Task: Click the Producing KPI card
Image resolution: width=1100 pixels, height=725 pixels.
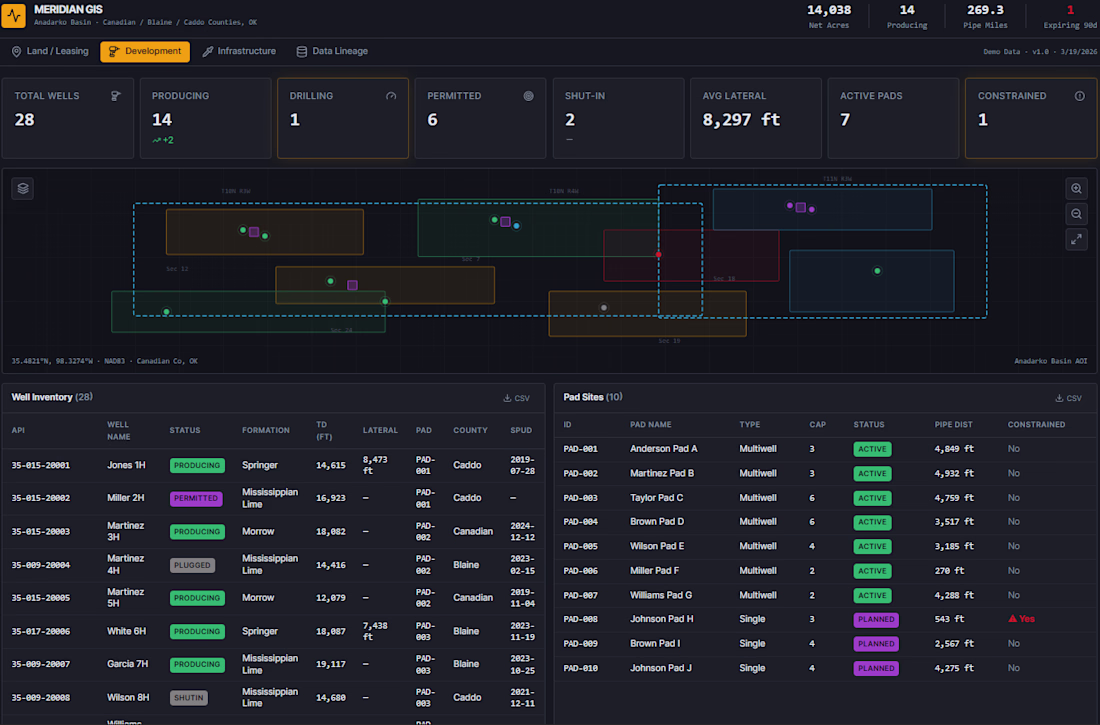Action: point(205,118)
